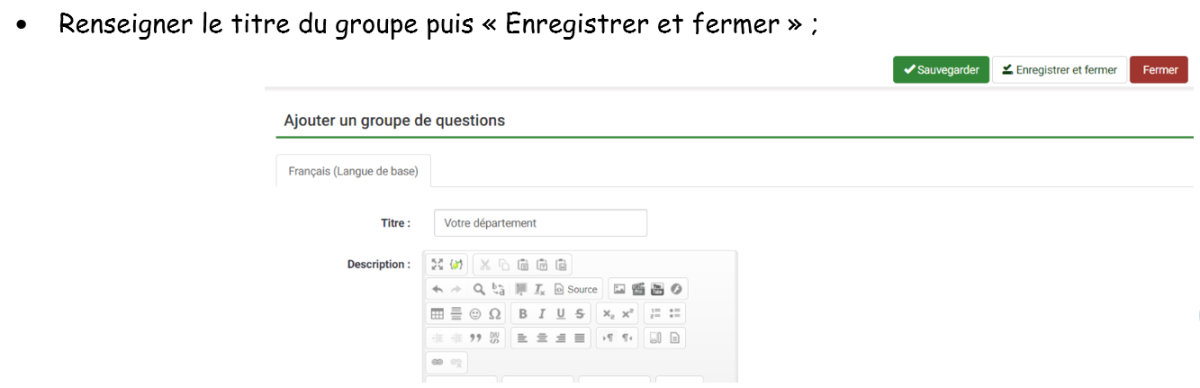Toggle italic text in the editor
The image size is (1200, 388).
[541, 314]
